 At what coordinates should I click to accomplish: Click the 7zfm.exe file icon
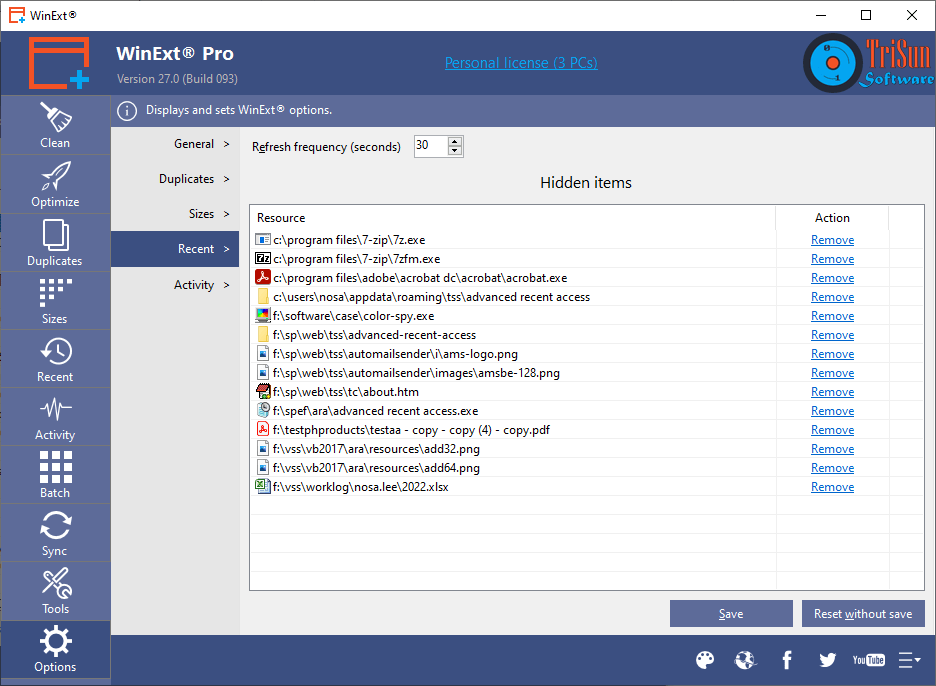263,259
